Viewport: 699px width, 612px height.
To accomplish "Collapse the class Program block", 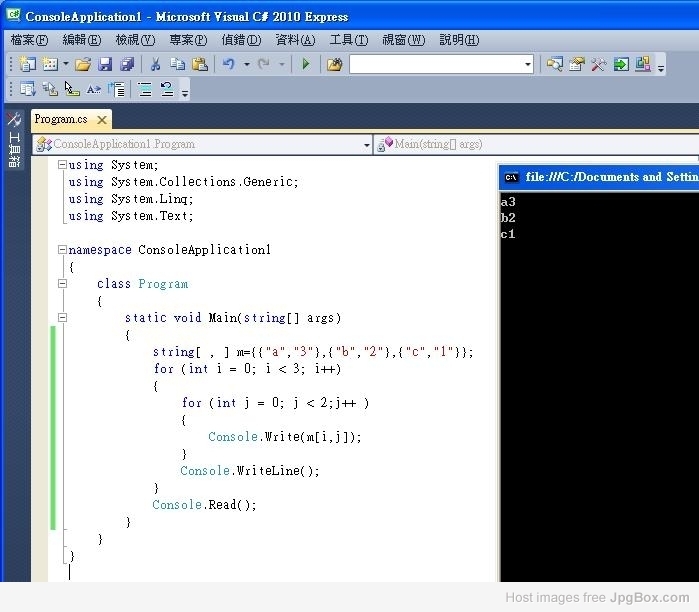I will tap(62, 284).
